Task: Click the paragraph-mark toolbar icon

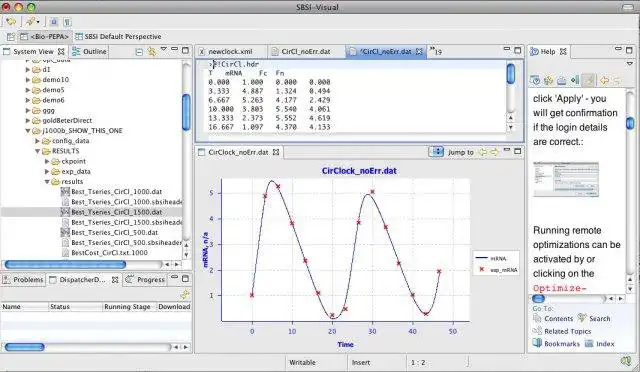Action: pyautogui.click(x=67, y=22)
